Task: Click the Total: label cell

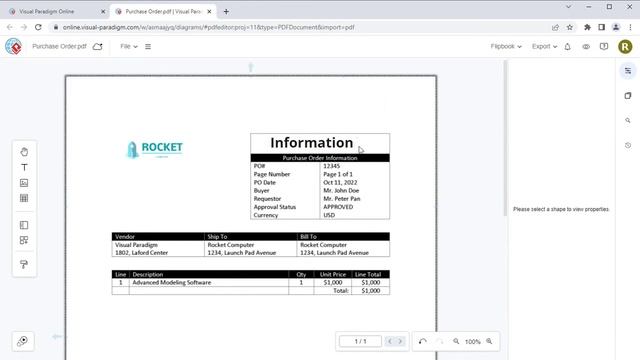Action: (333, 291)
